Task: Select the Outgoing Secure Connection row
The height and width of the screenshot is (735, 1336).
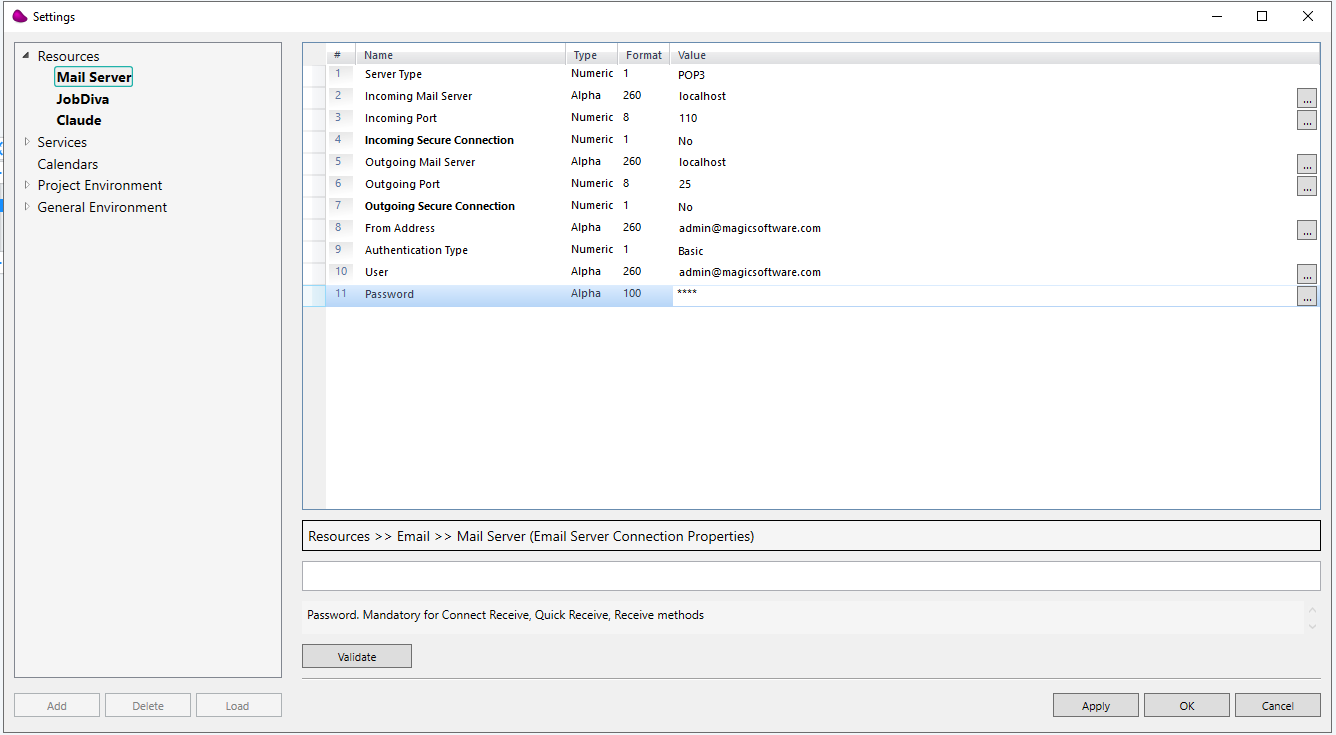Action: point(440,206)
